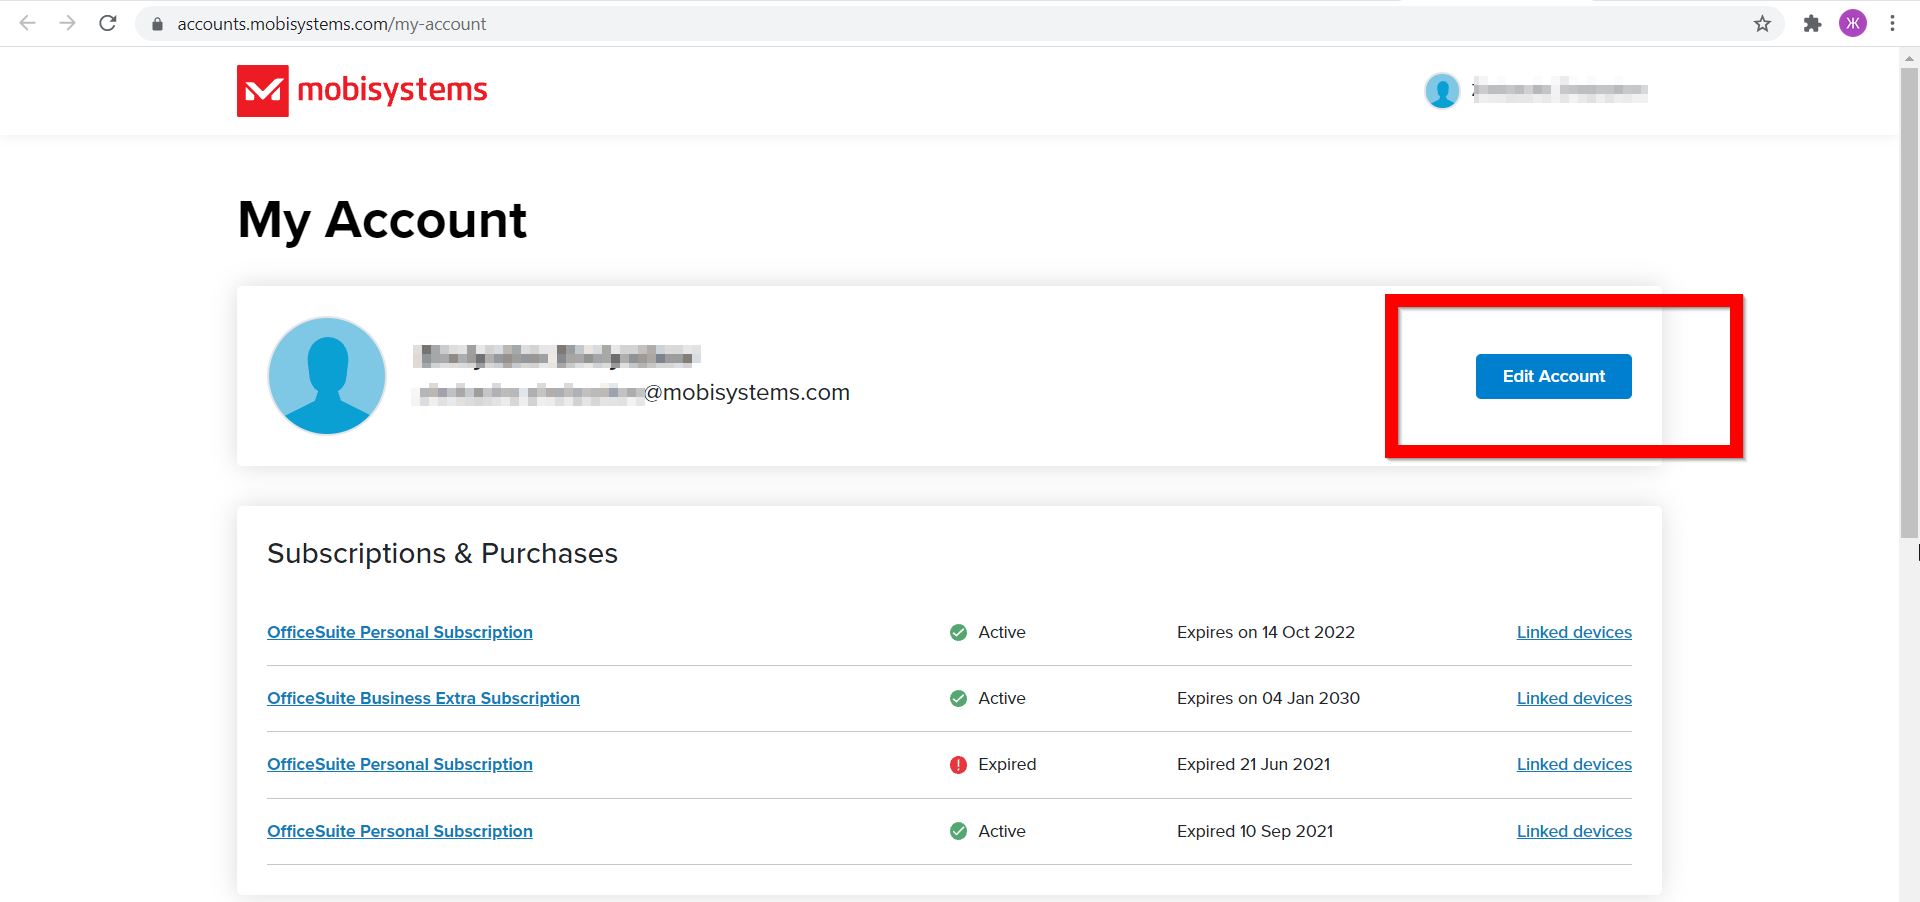Click the 'Subscriptions & Purchases' heading
The image size is (1920, 902).
(442, 553)
